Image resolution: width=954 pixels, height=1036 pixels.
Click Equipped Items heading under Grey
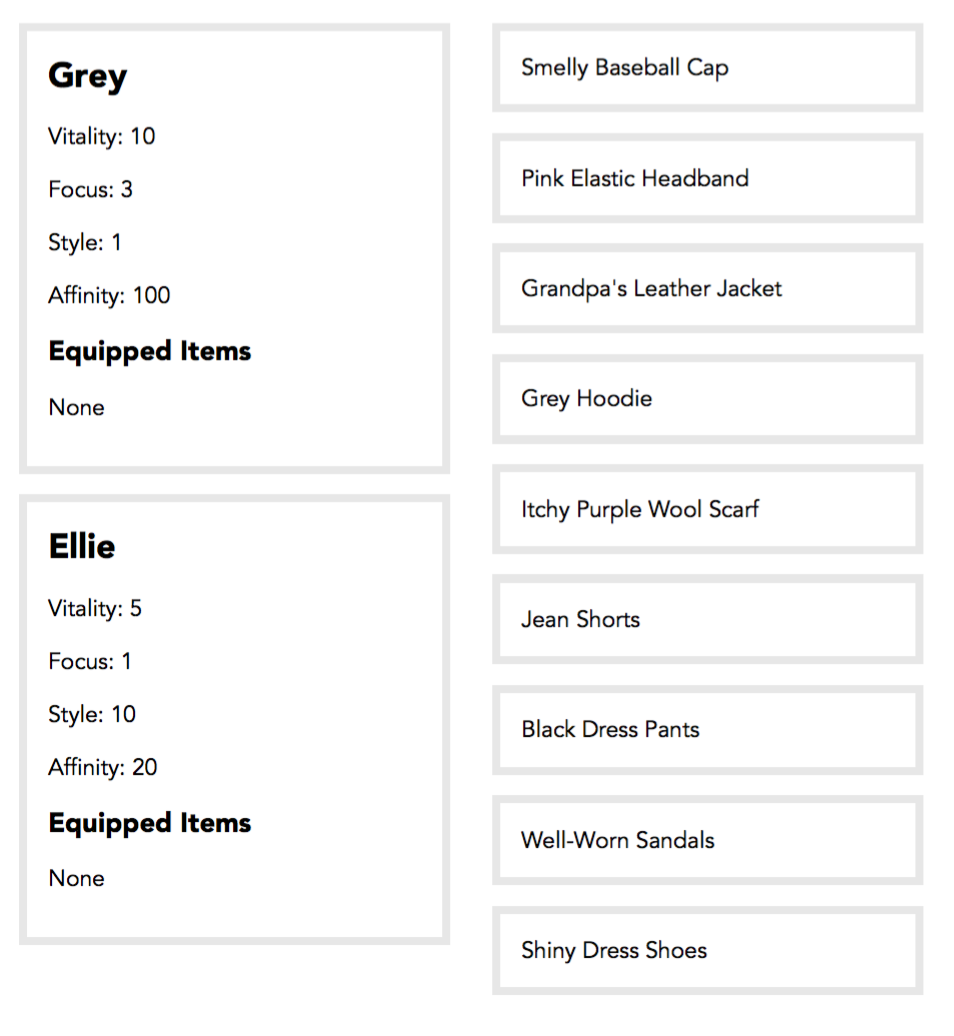(x=150, y=352)
